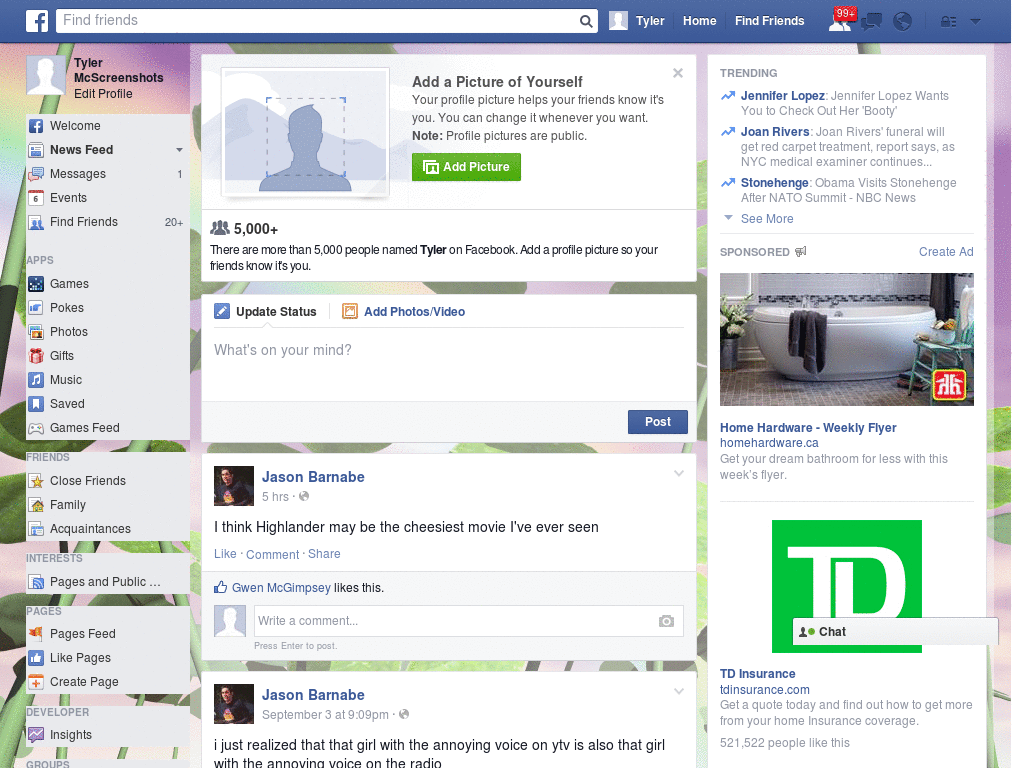Open the Chat bar
The width and height of the screenshot is (1024, 768).
[895, 632]
